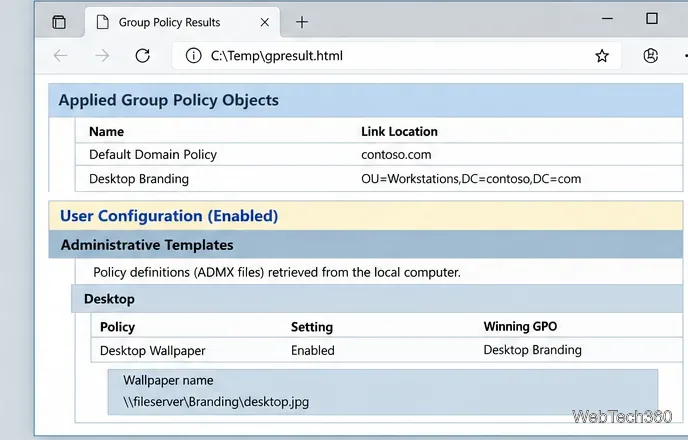This screenshot has height=440, width=688.
Task: Click the Winning GPO column header
Action: [520, 326]
